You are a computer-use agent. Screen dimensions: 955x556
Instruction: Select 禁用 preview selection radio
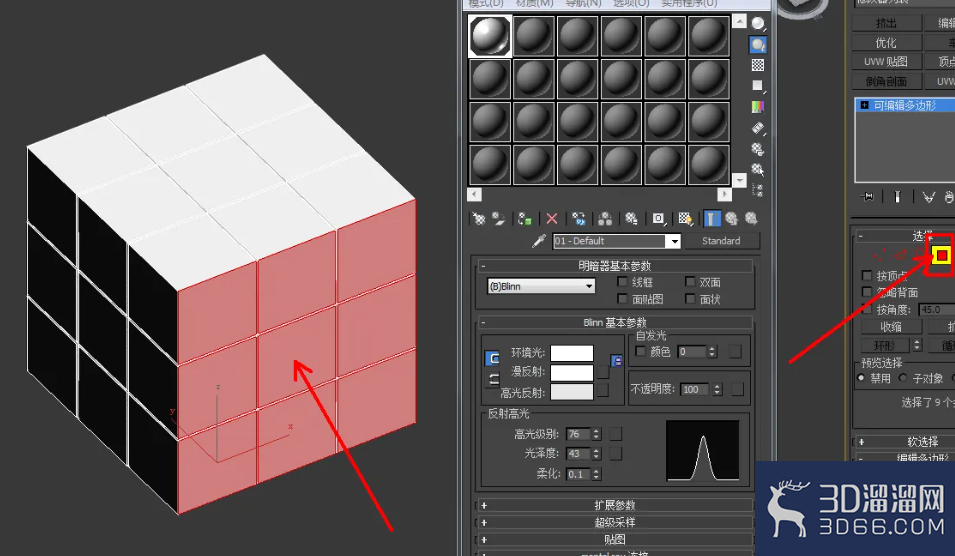861,378
